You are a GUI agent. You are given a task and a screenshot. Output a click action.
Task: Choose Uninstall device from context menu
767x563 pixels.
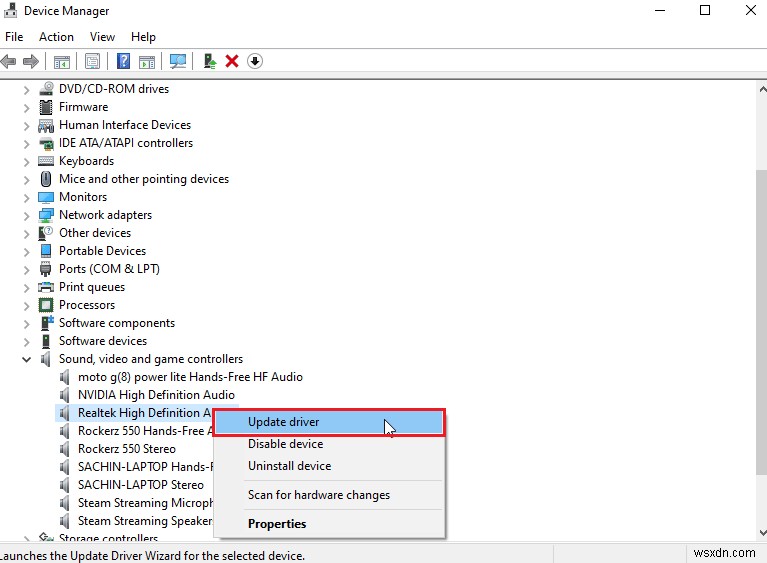(329, 466)
